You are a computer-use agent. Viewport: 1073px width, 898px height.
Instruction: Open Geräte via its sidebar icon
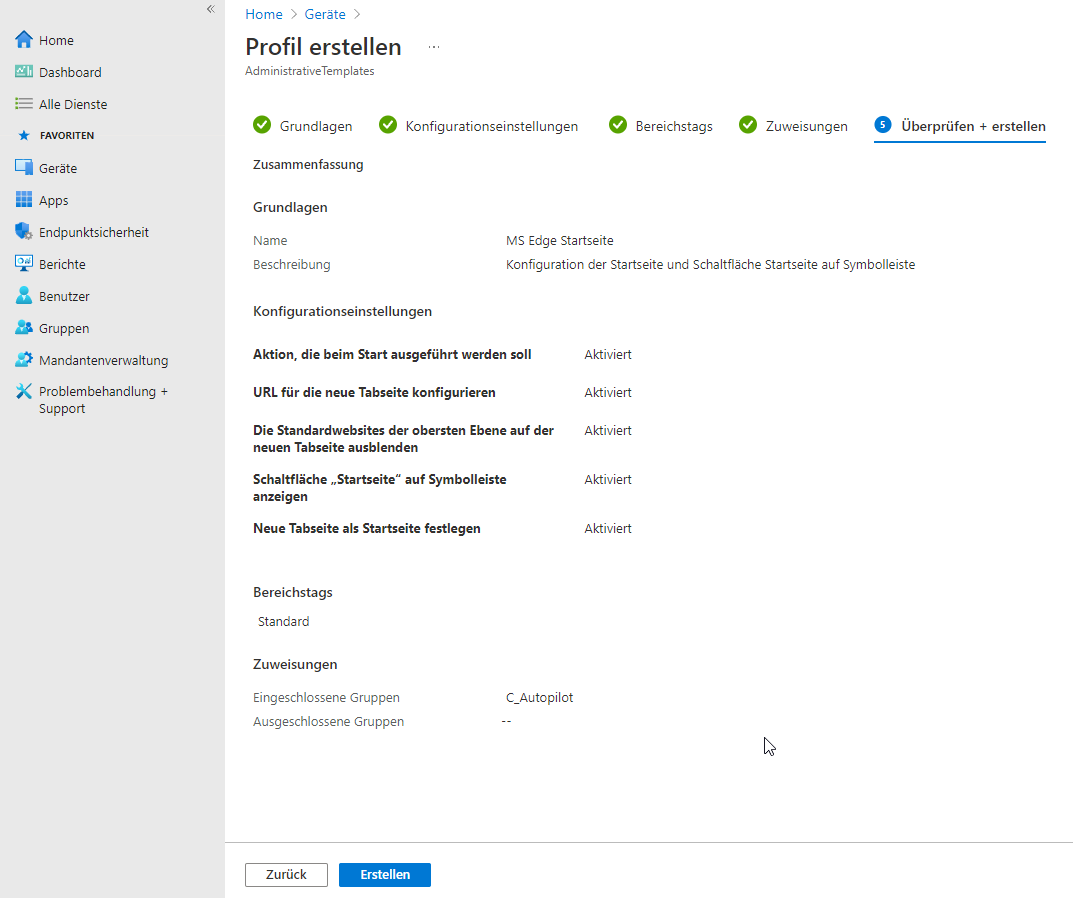tap(24, 168)
